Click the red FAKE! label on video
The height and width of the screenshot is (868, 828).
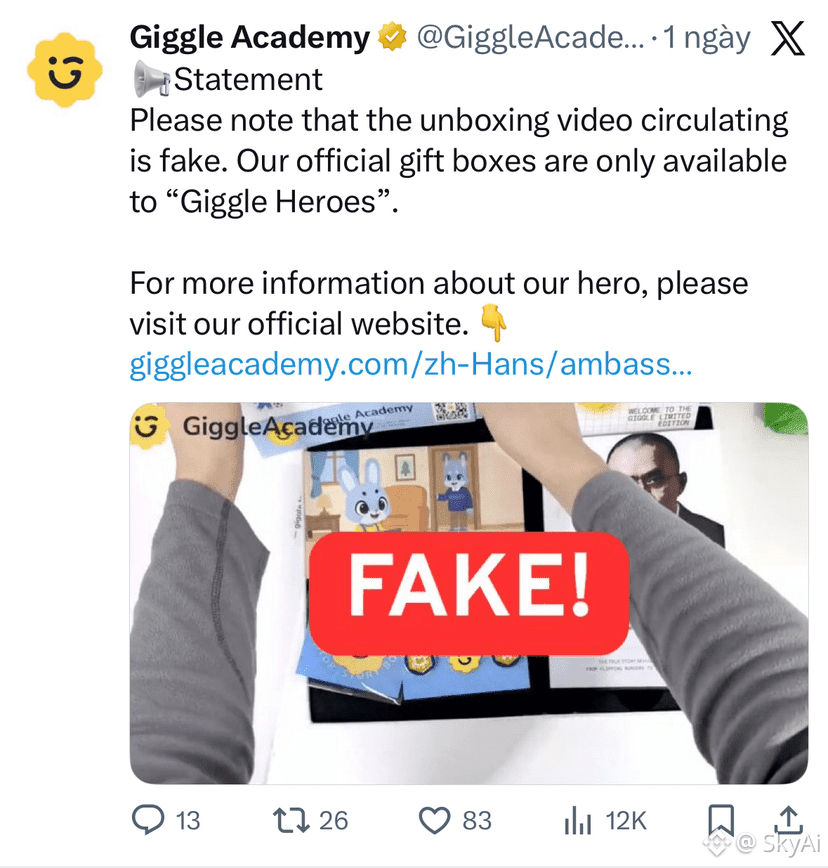tap(469, 593)
